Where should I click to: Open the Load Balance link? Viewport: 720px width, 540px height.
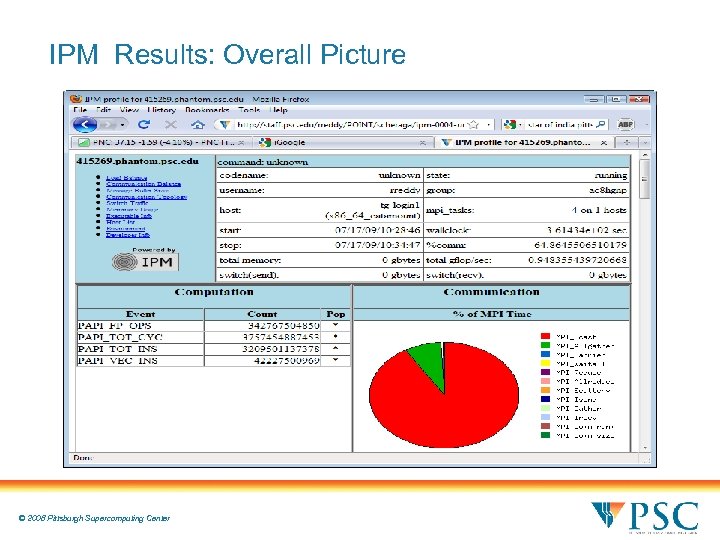tap(126, 178)
